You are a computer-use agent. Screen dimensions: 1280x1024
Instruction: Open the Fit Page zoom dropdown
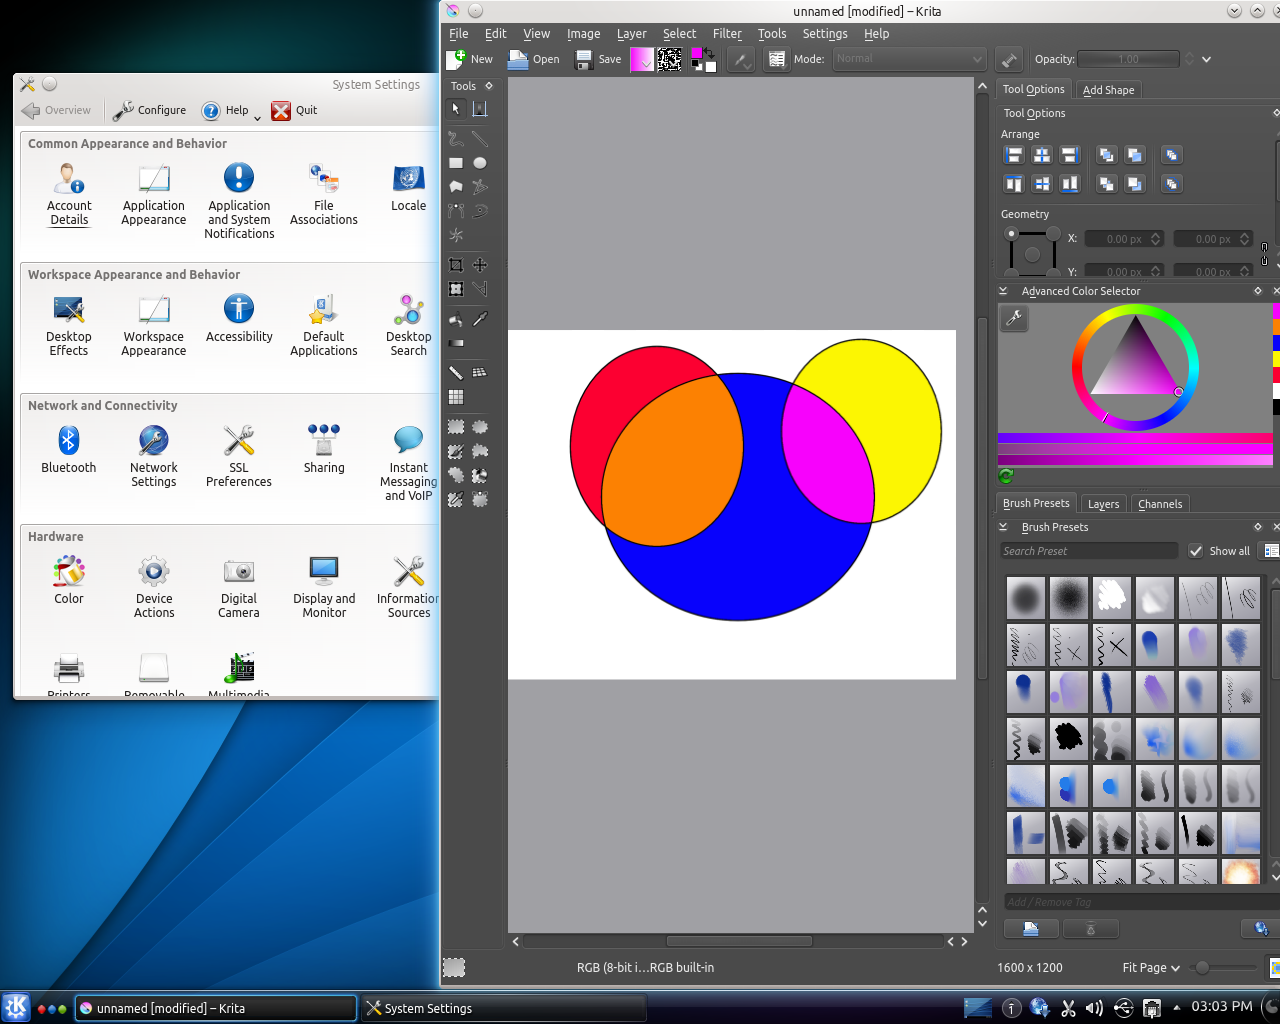click(1151, 968)
